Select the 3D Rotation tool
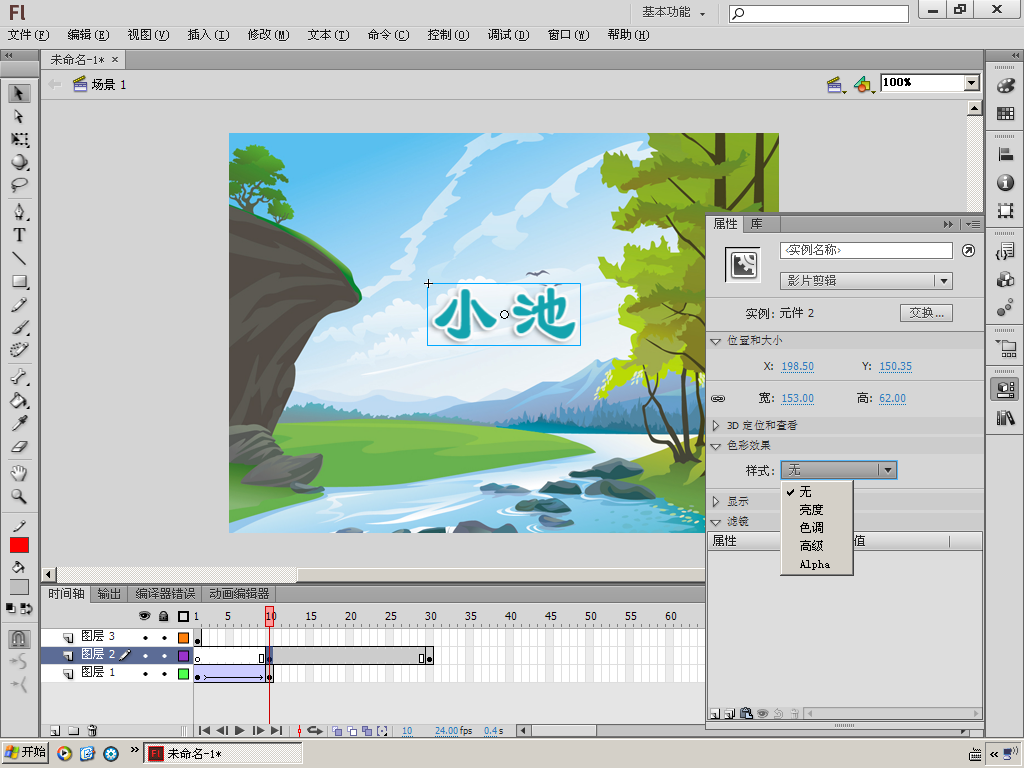Screen dimensions: 1024x768 (19, 162)
